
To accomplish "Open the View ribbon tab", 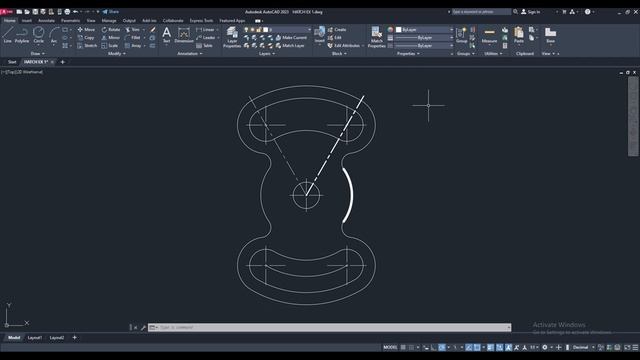I will 91,20.
